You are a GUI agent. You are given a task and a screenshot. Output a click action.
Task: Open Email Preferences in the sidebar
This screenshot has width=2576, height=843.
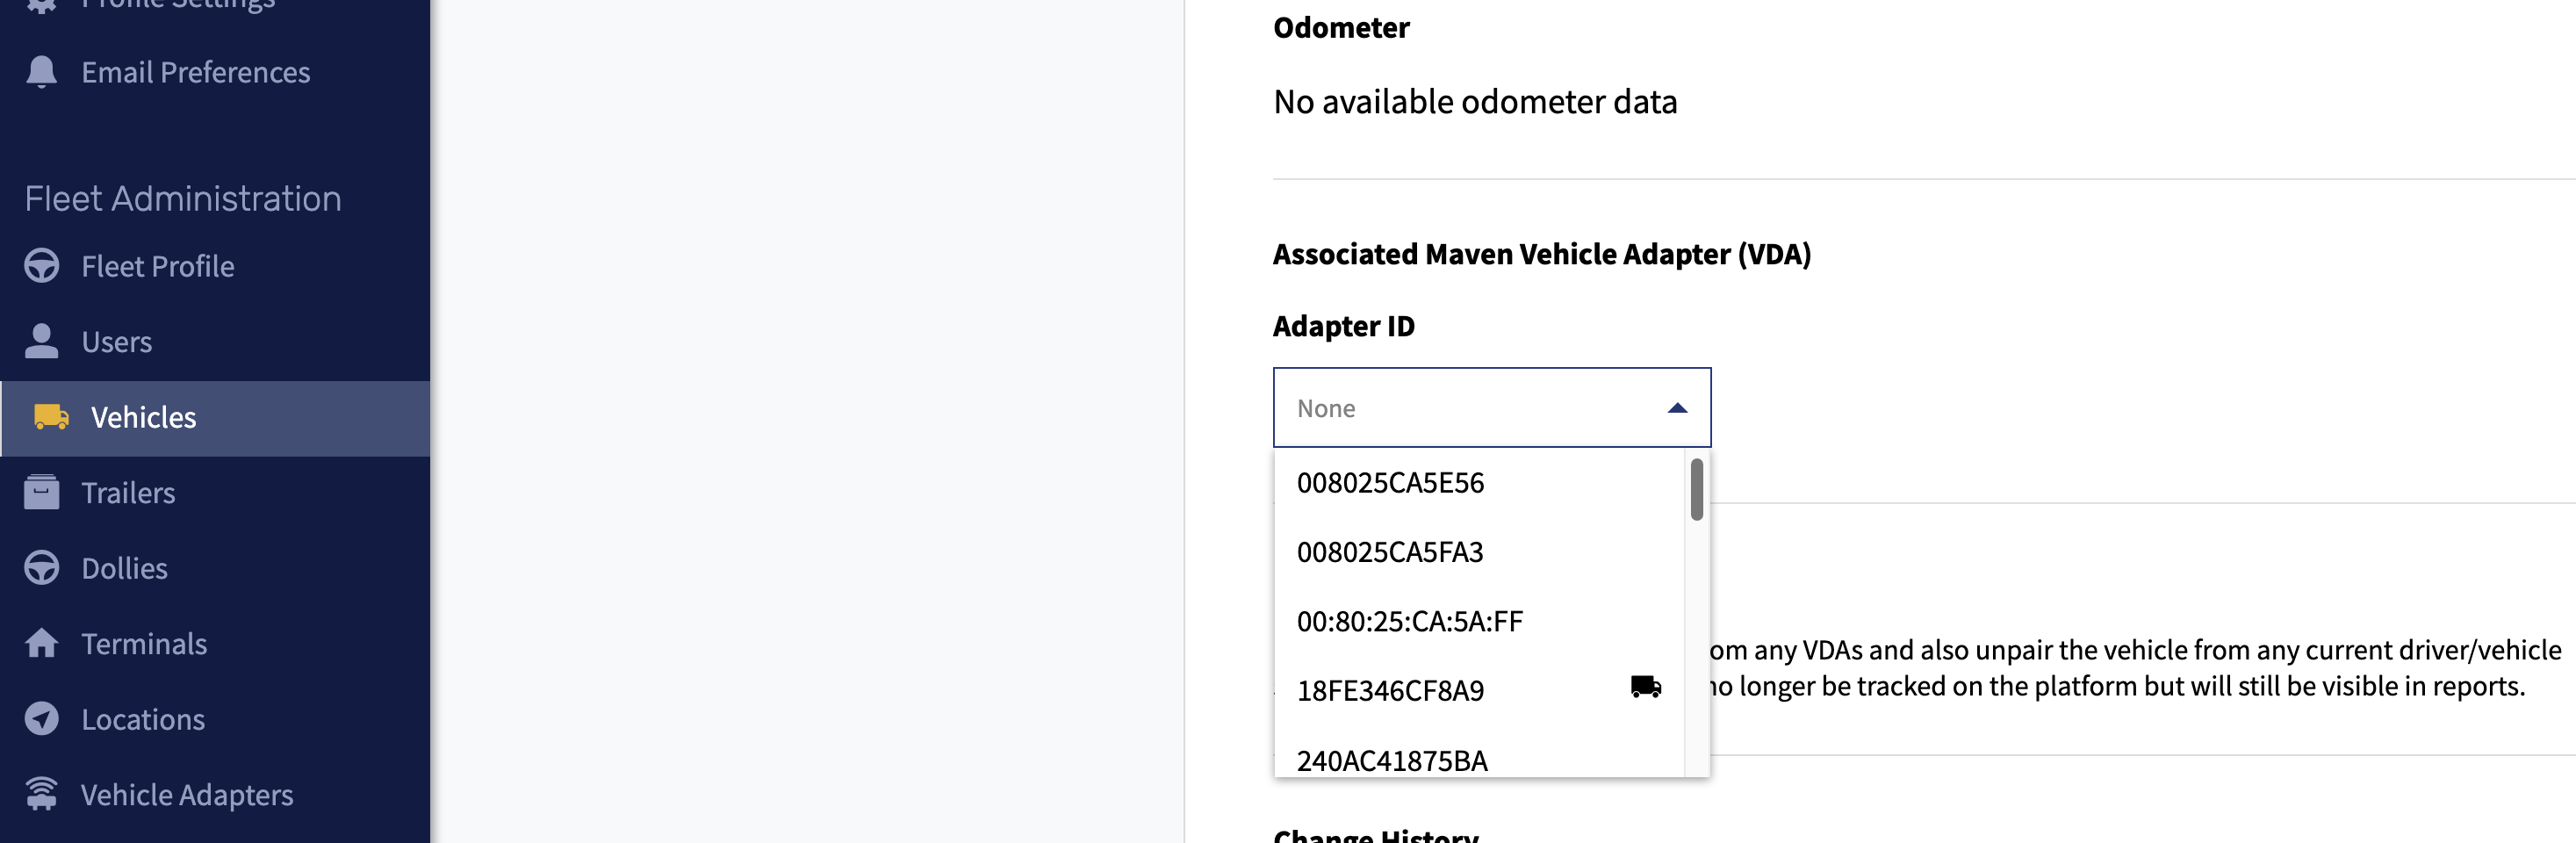[195, 72]
